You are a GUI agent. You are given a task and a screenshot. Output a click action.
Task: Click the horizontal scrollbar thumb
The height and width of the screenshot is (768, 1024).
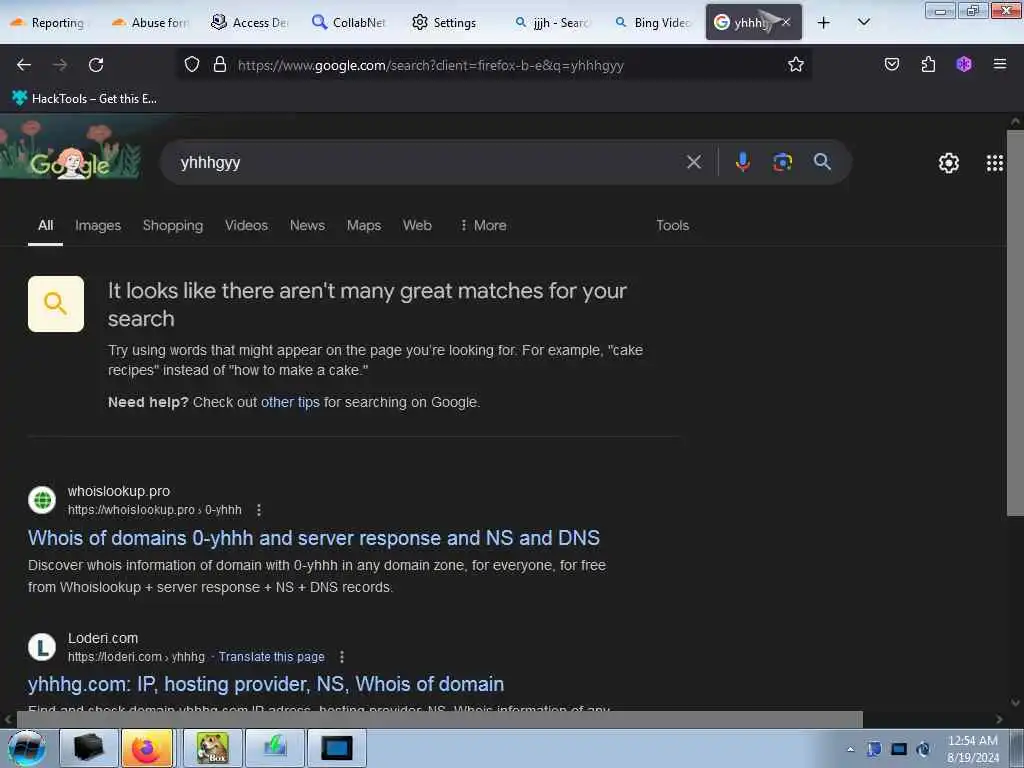point(439,719)
